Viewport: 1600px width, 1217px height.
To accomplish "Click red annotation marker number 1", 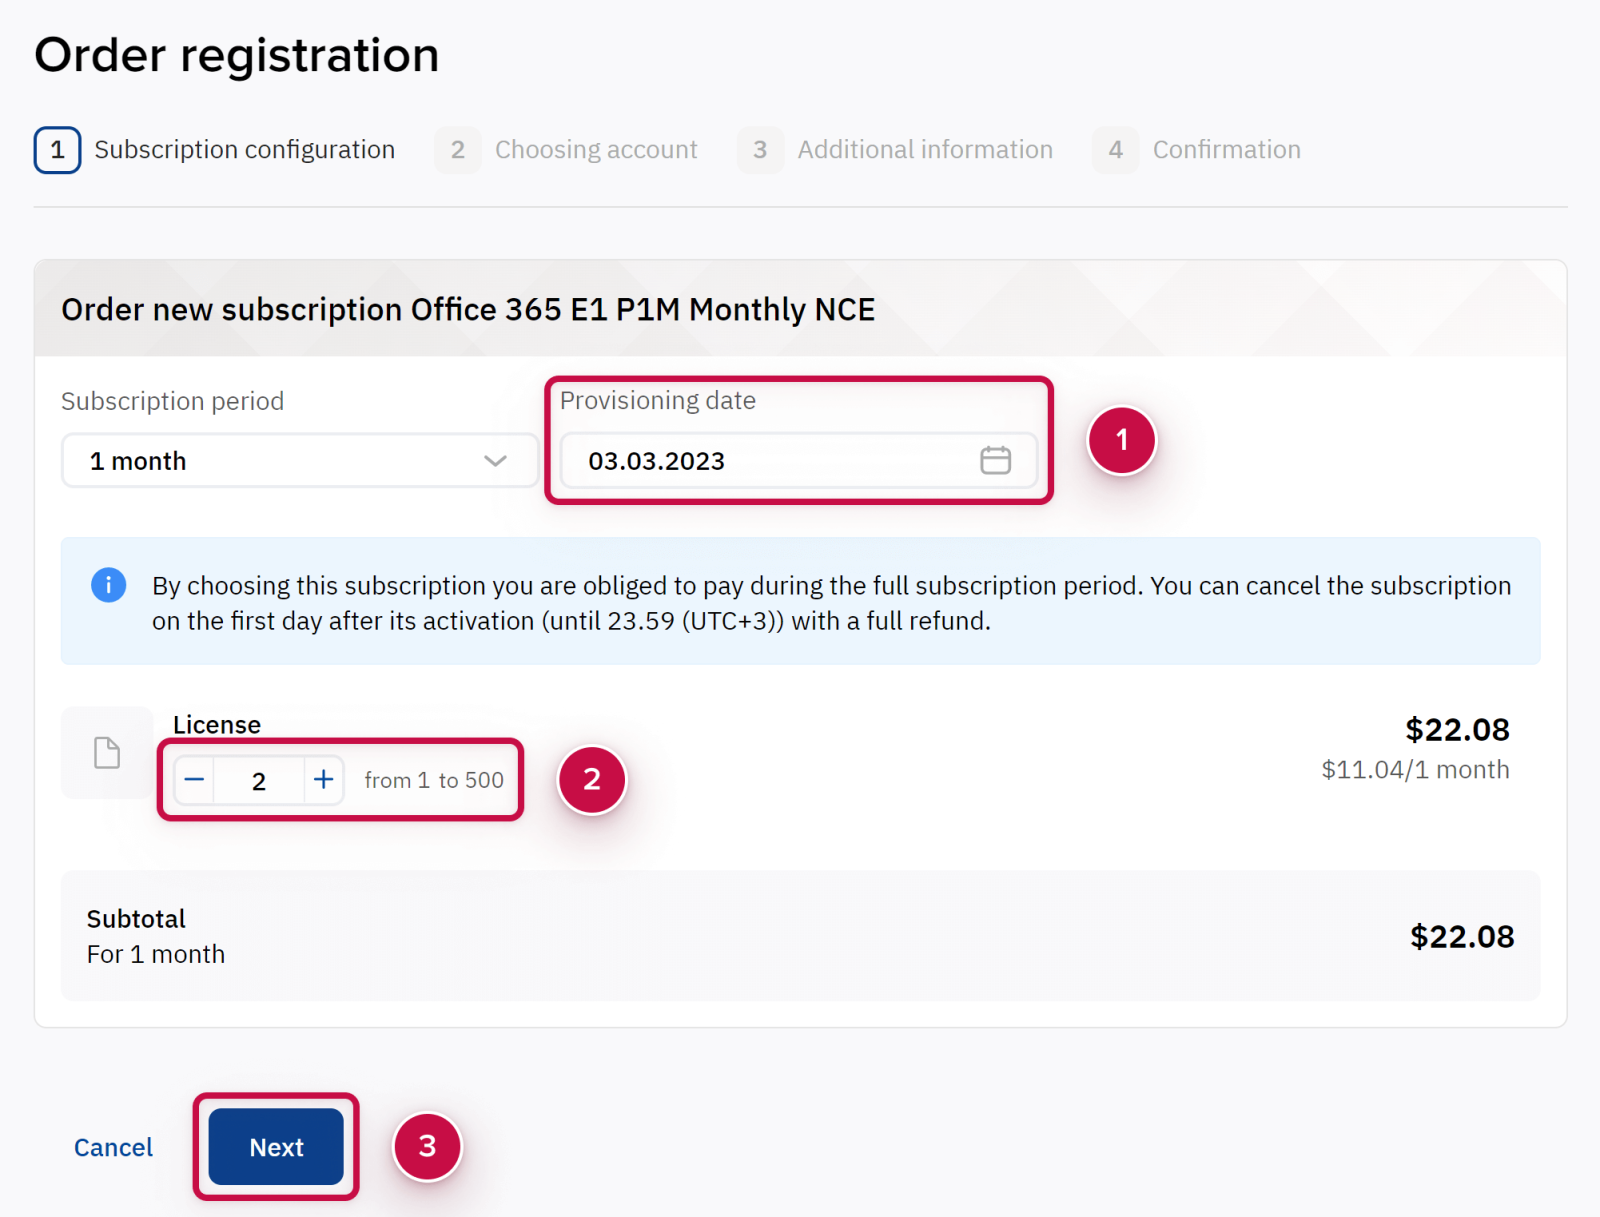I will (x=1122, y=440).
